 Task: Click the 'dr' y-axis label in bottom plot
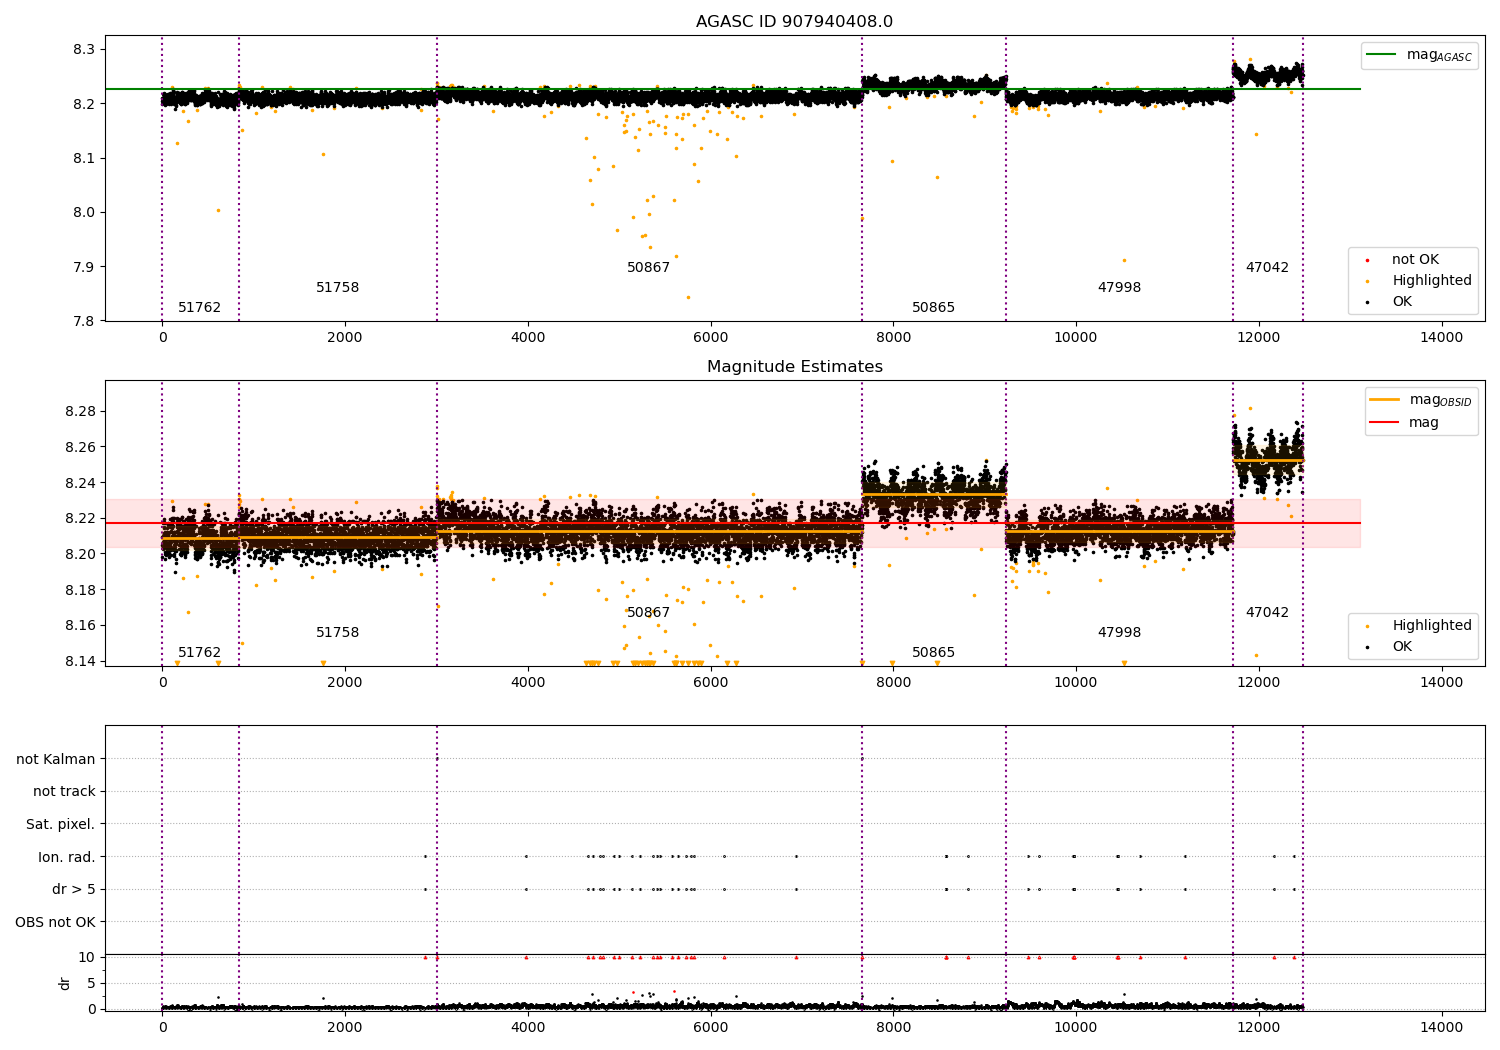pos(65,983)
